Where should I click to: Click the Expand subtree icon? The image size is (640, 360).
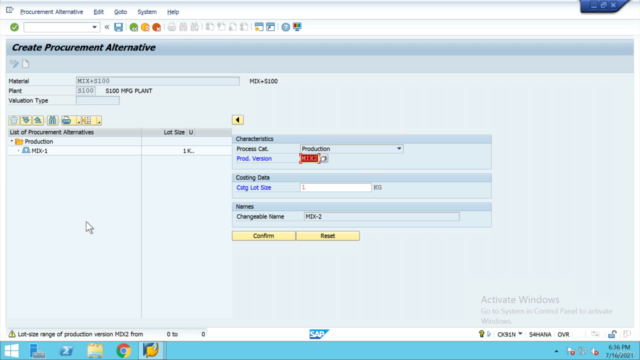[26, 120]
